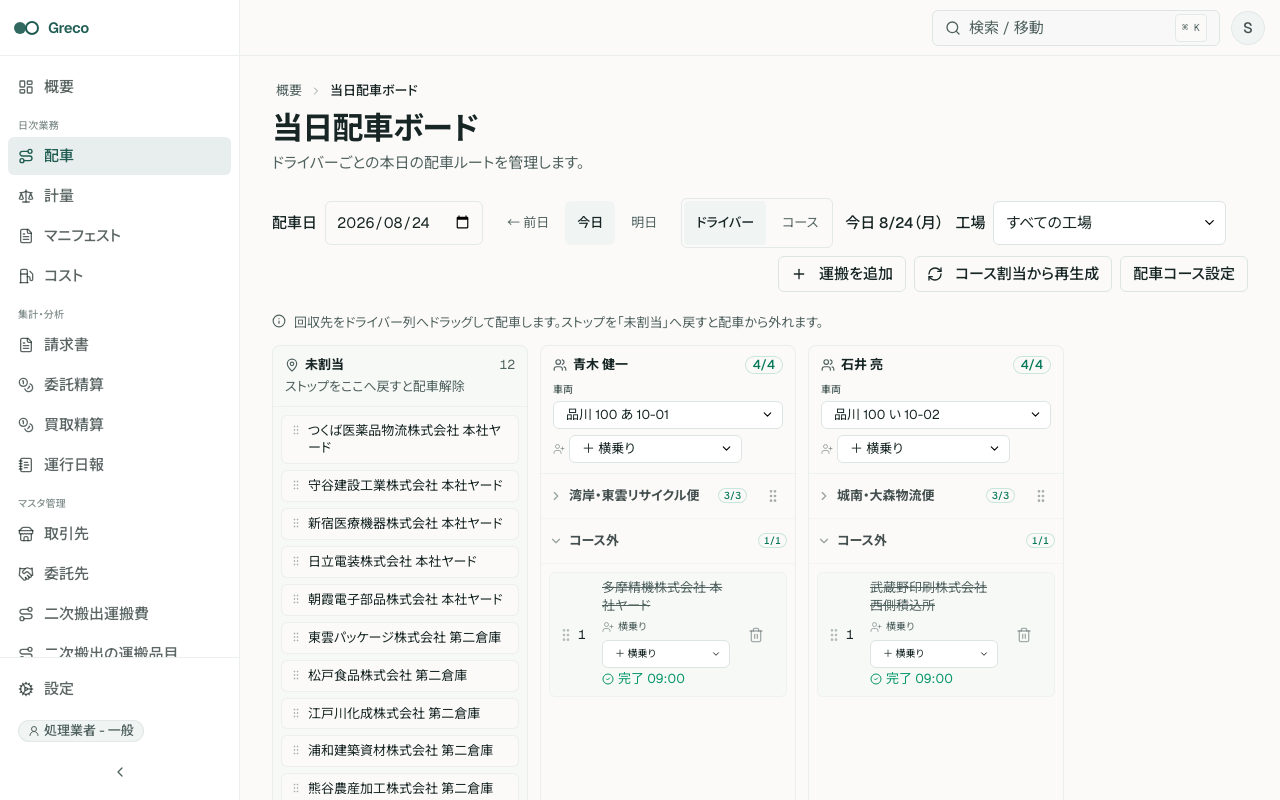Viewport: 1280px width, 800px height.
Task: Click the drag handle of 朝霞電子部品株式会社
Action: point(296,599)
